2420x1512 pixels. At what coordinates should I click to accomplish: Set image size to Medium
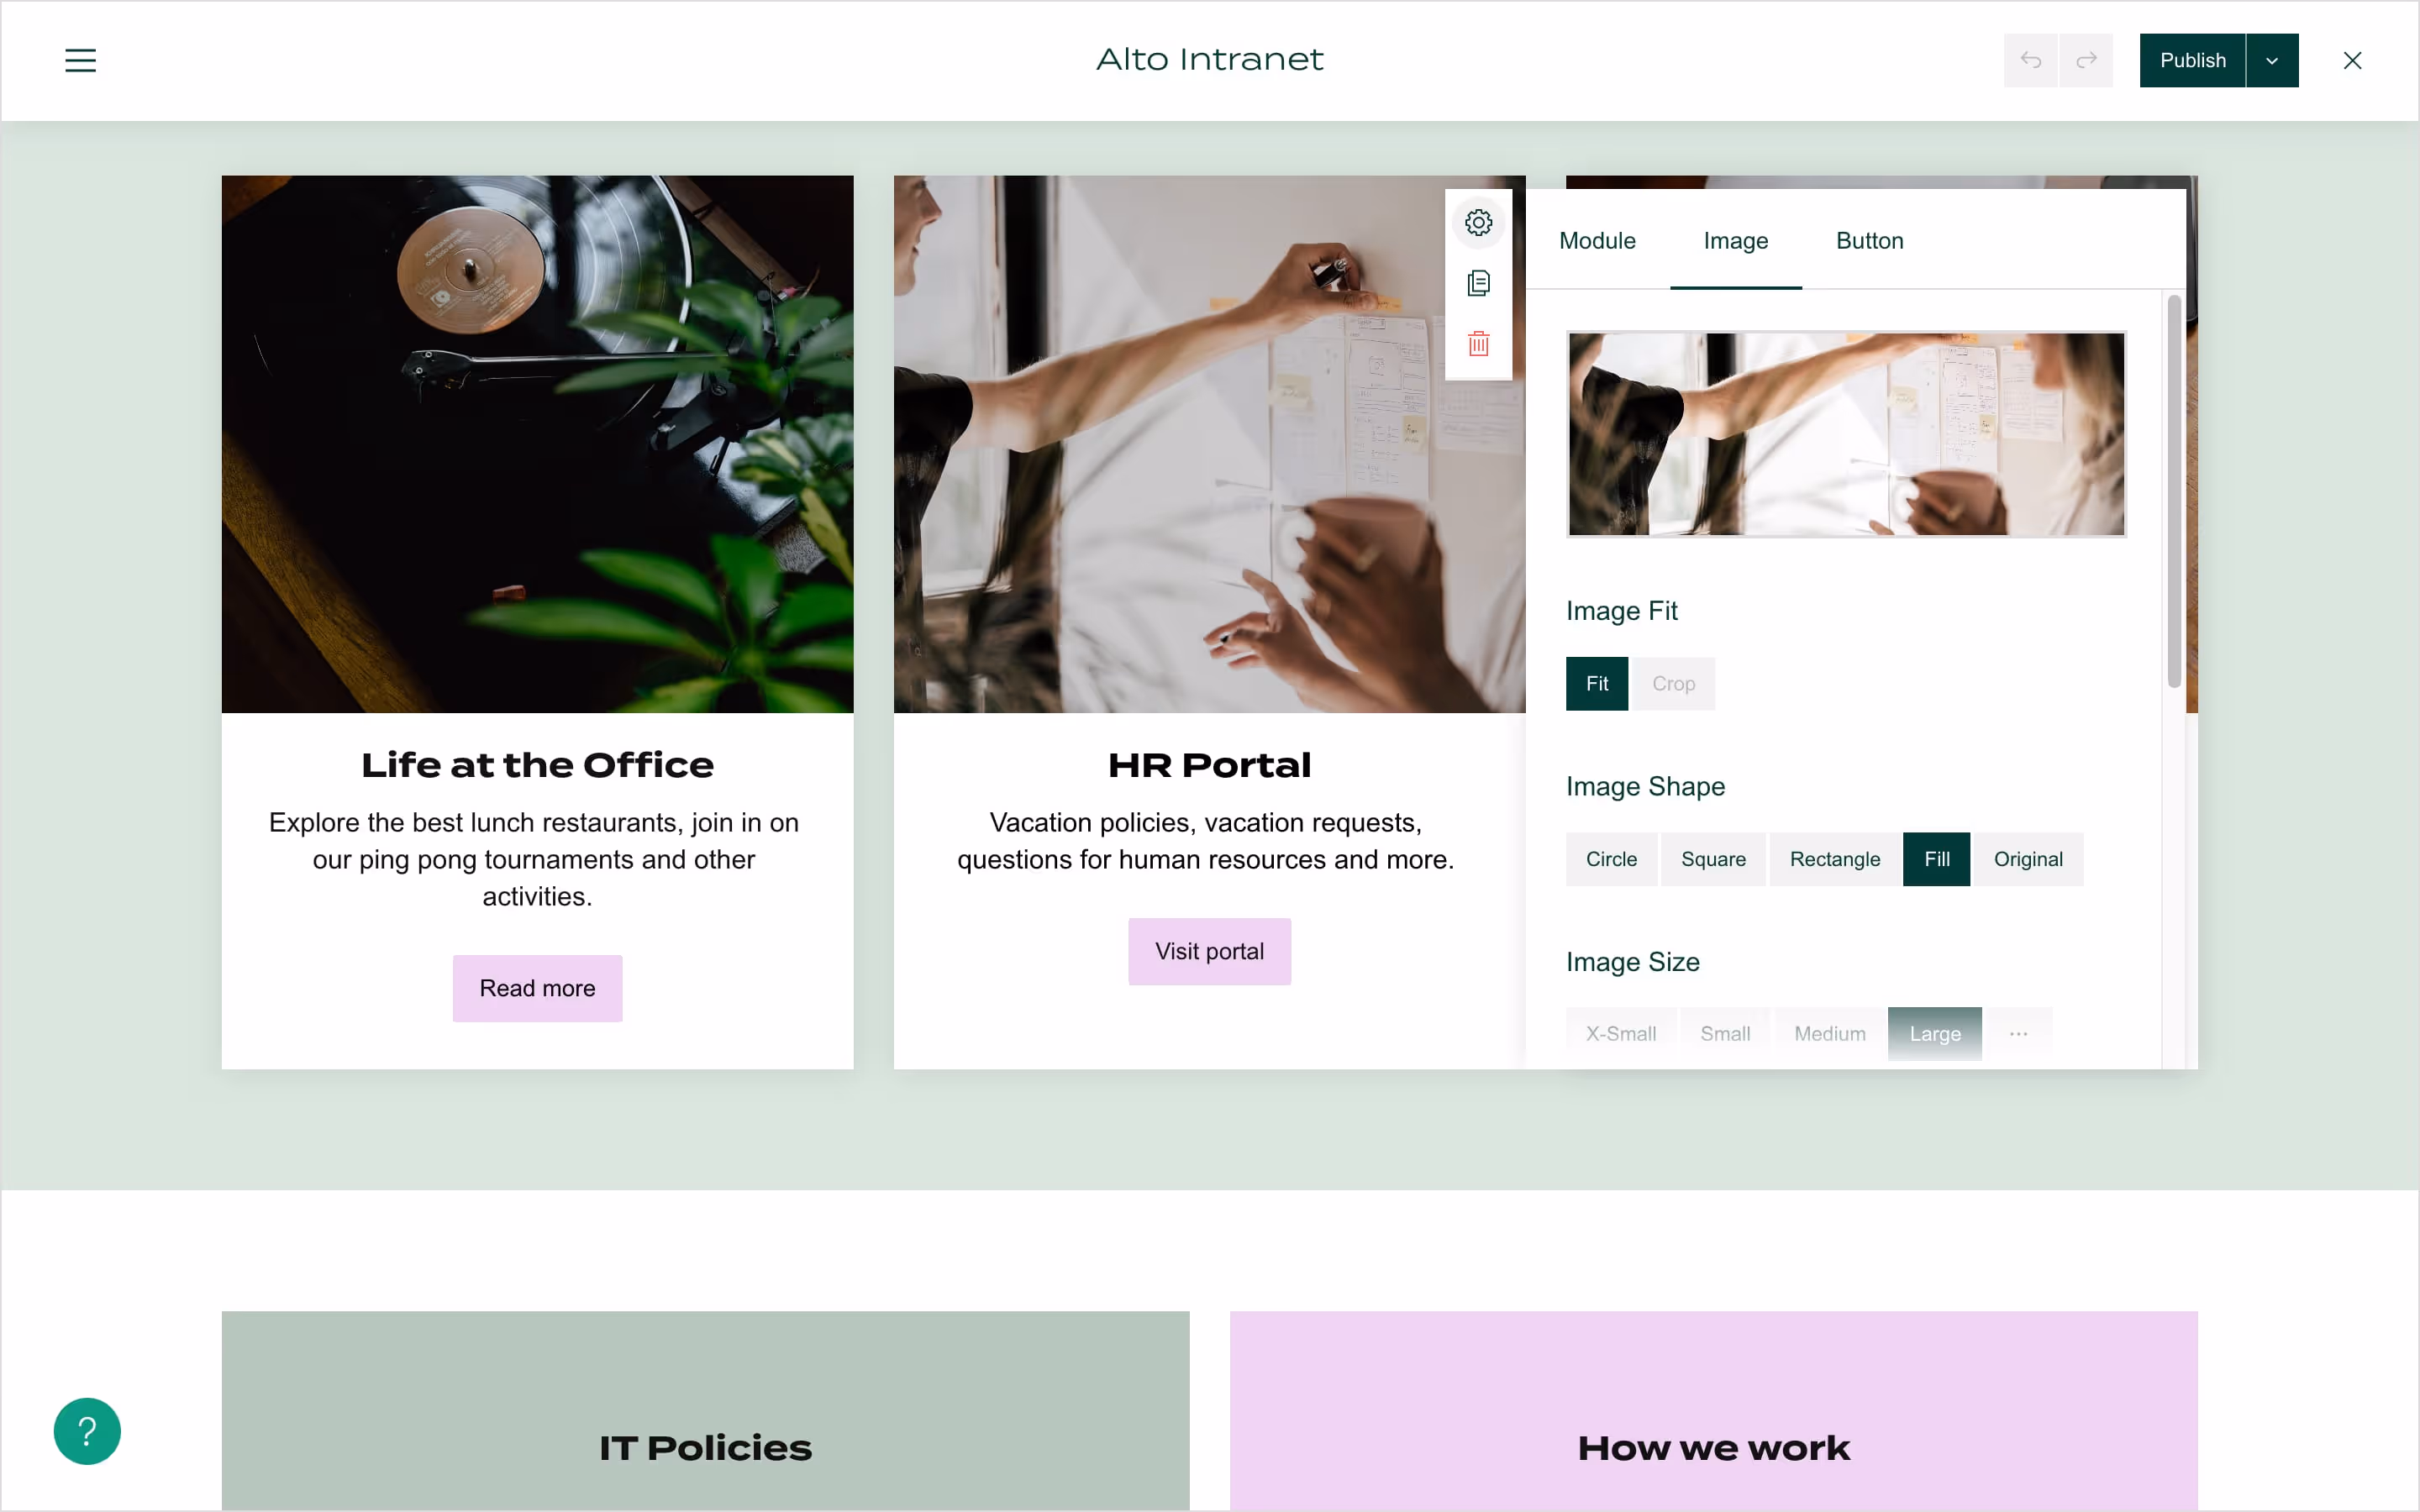pyautogui.click(x=1829, y=1034)
